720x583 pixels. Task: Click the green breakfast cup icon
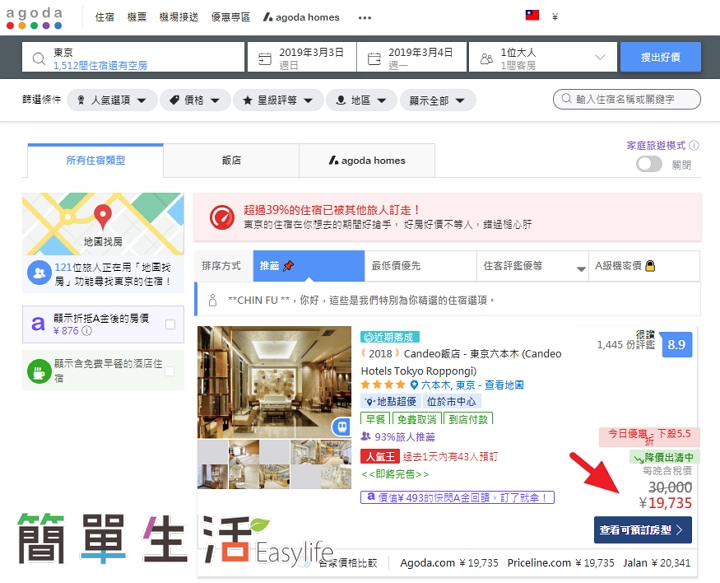click(39, 371)
